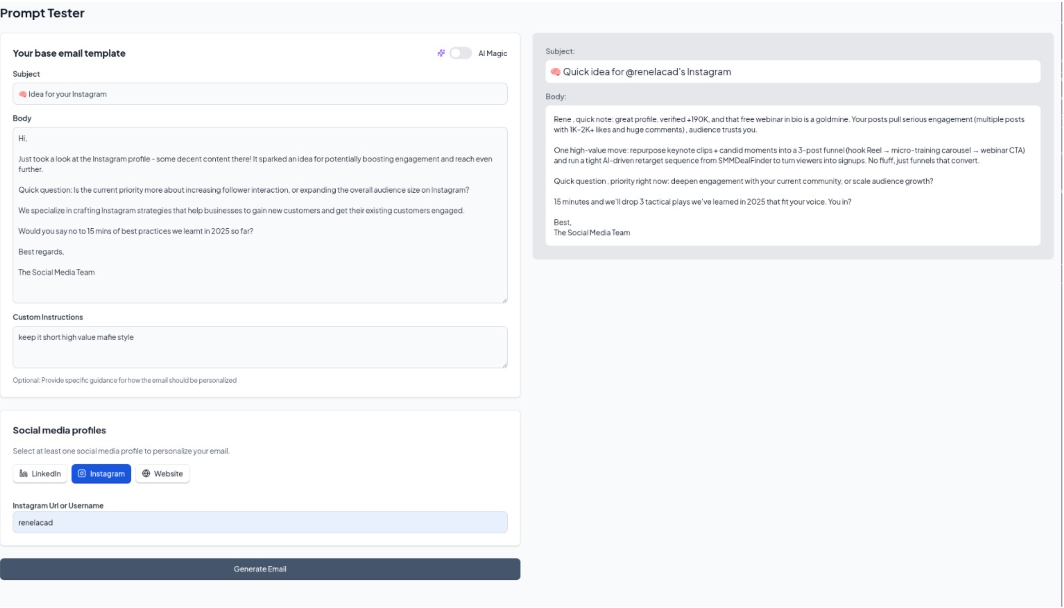This screenshot has width=1064, height=608.
Task: Click the generated Subject output box
Action: click(793, 72)
